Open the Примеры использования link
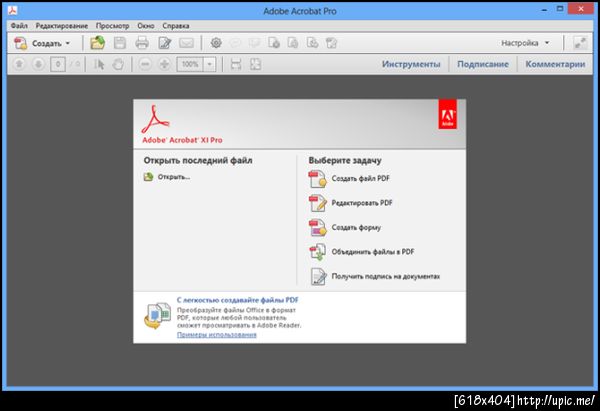Image resolution: width=600 pixels, height=411 pixels. click(x=217, y=335)
